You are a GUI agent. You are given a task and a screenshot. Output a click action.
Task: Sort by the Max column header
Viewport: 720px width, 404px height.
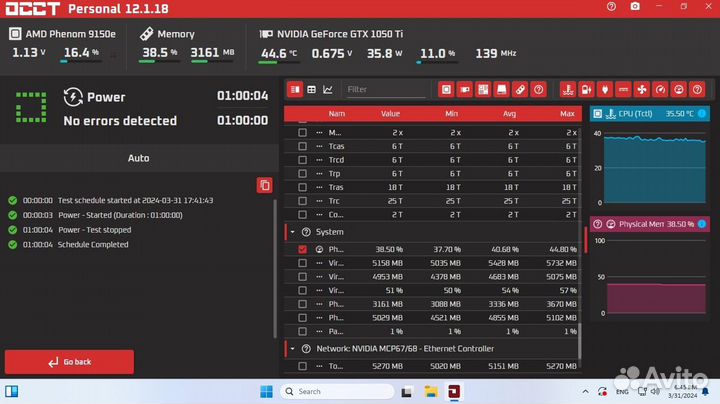(567, 113)
